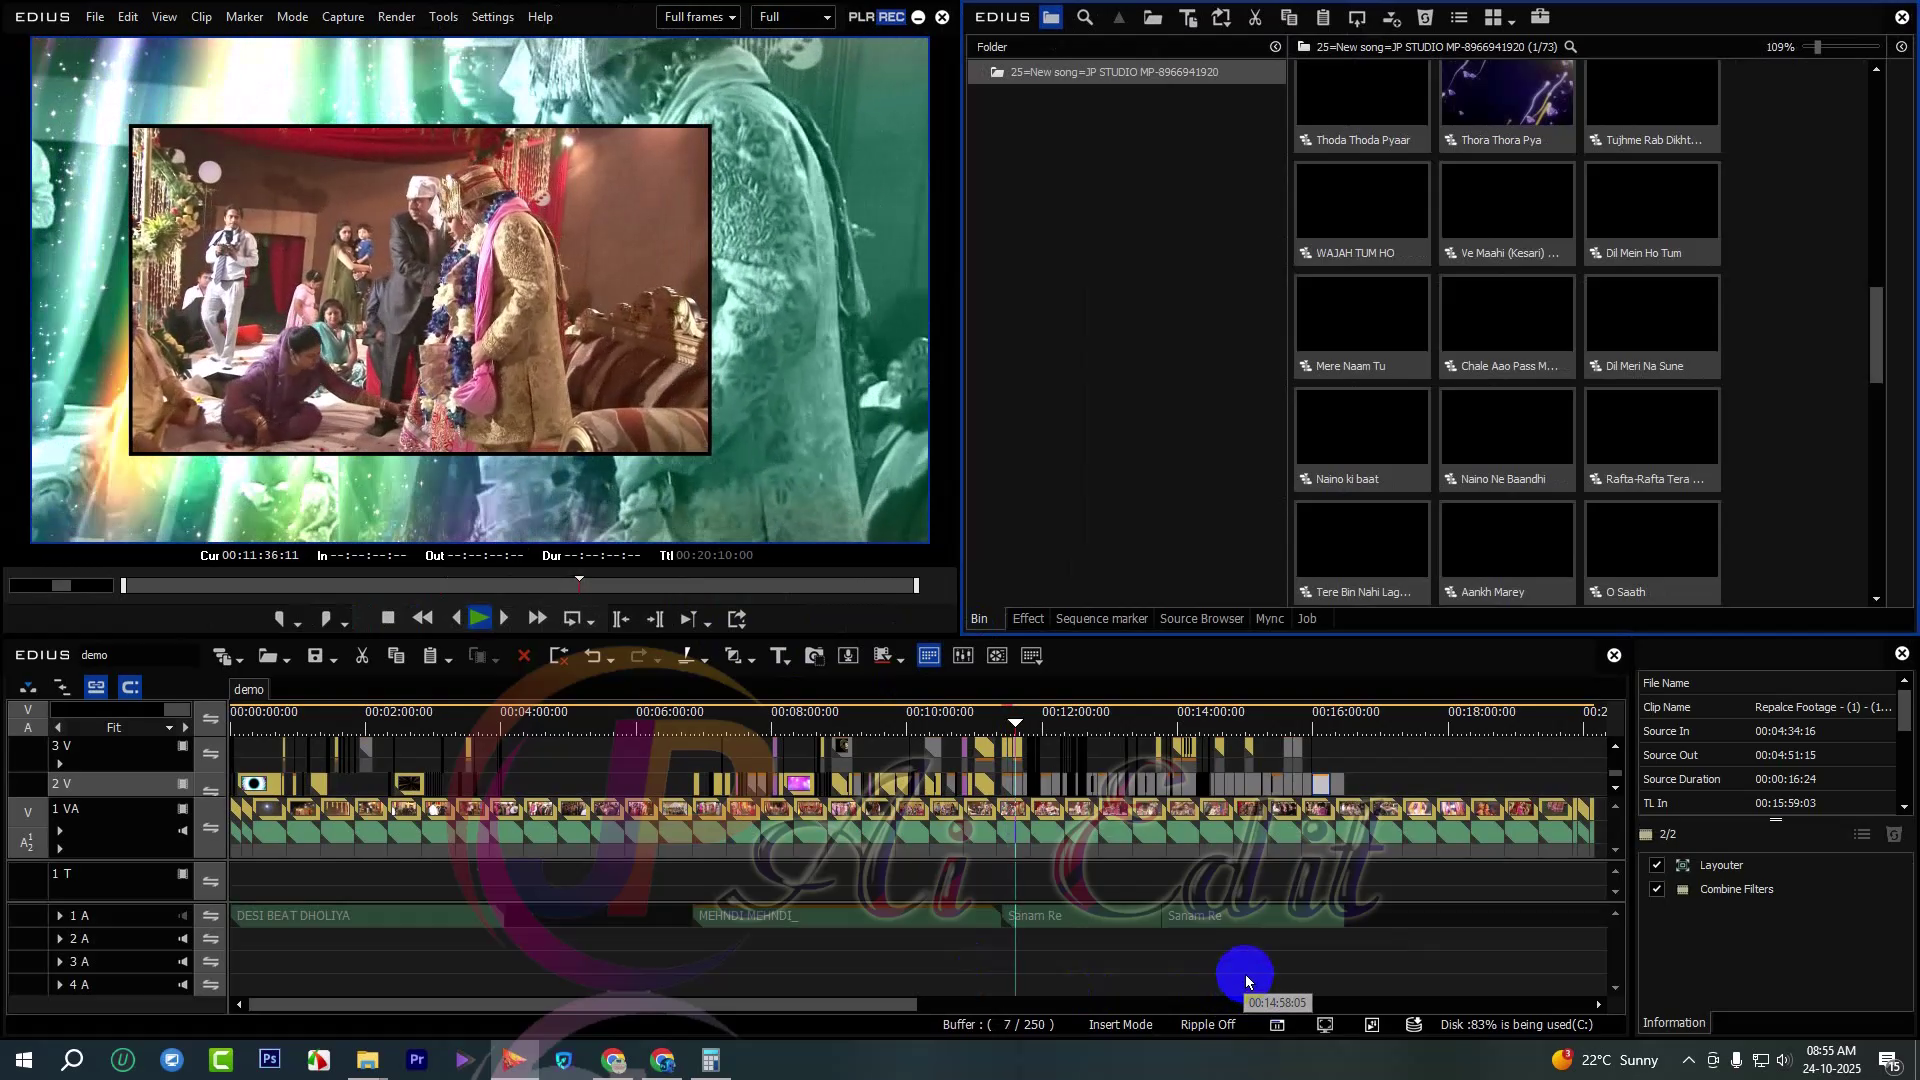
Task: Adjust the Bin thumbnail zoom slider
Action: (1817, 47)
